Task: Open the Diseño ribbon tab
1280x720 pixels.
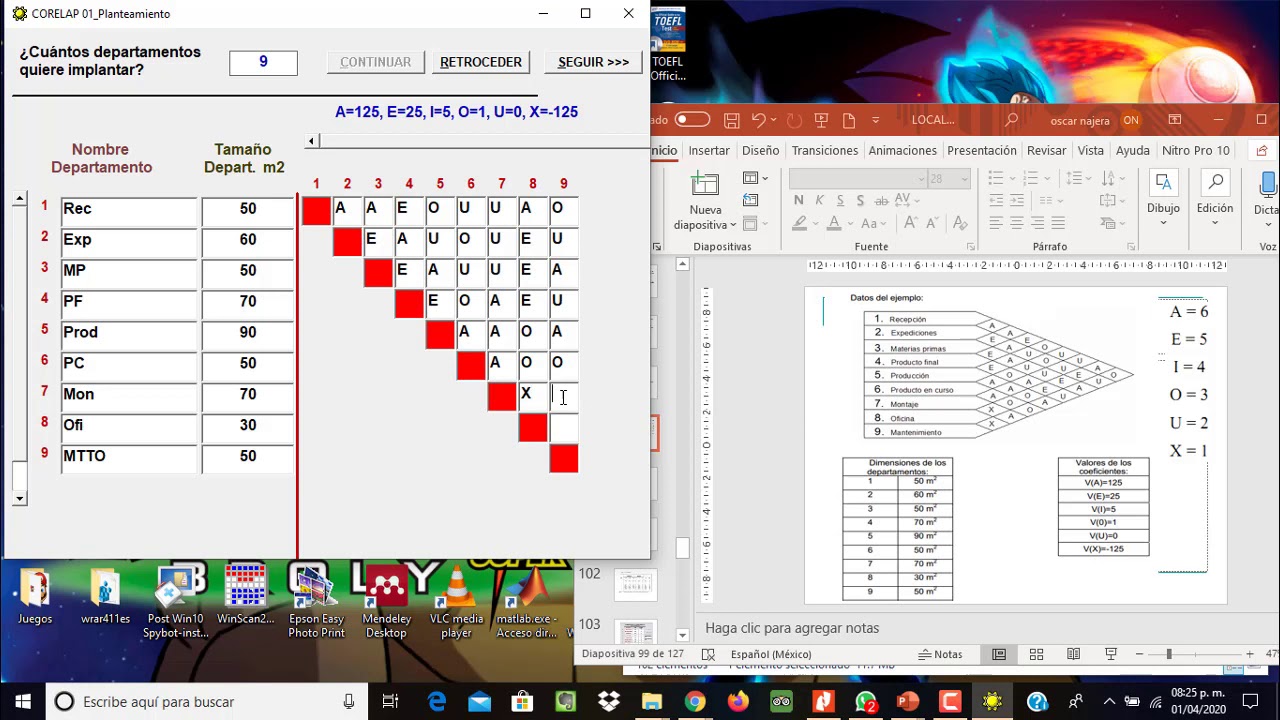Action: coord(760,151)
